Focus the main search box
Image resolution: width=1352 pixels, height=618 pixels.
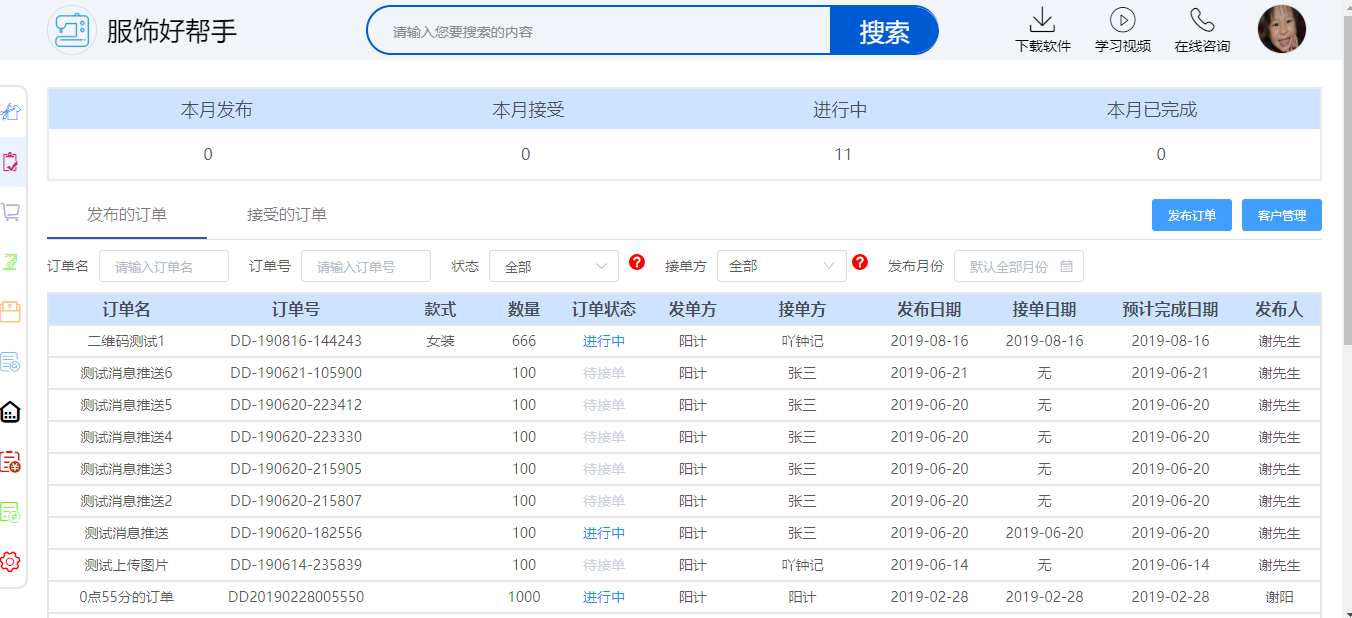(x=599, y=31)
